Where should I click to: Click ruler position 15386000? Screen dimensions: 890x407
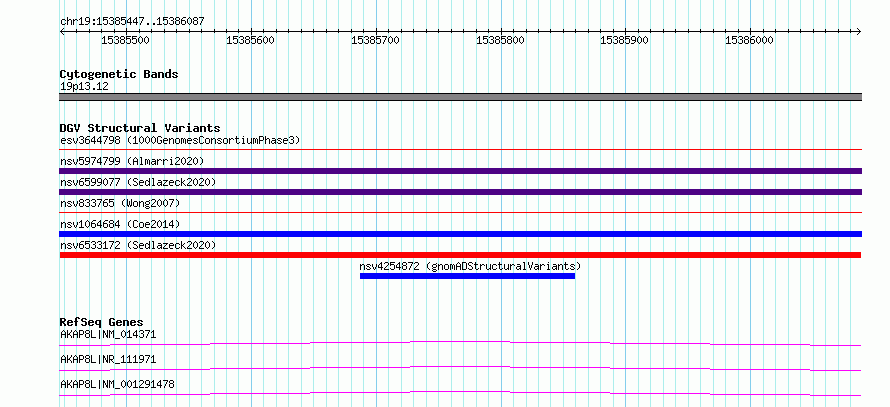tap(749, 40)
